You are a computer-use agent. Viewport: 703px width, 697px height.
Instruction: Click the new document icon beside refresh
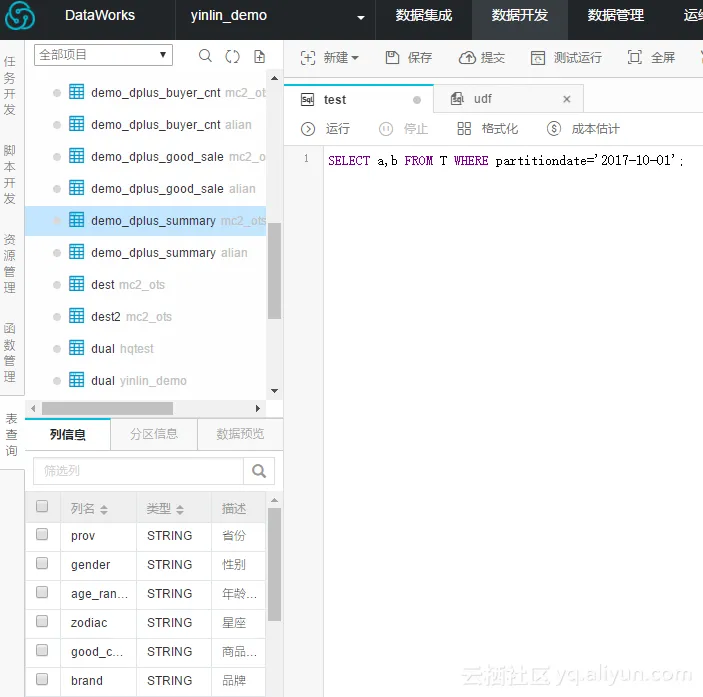[260, 56]
